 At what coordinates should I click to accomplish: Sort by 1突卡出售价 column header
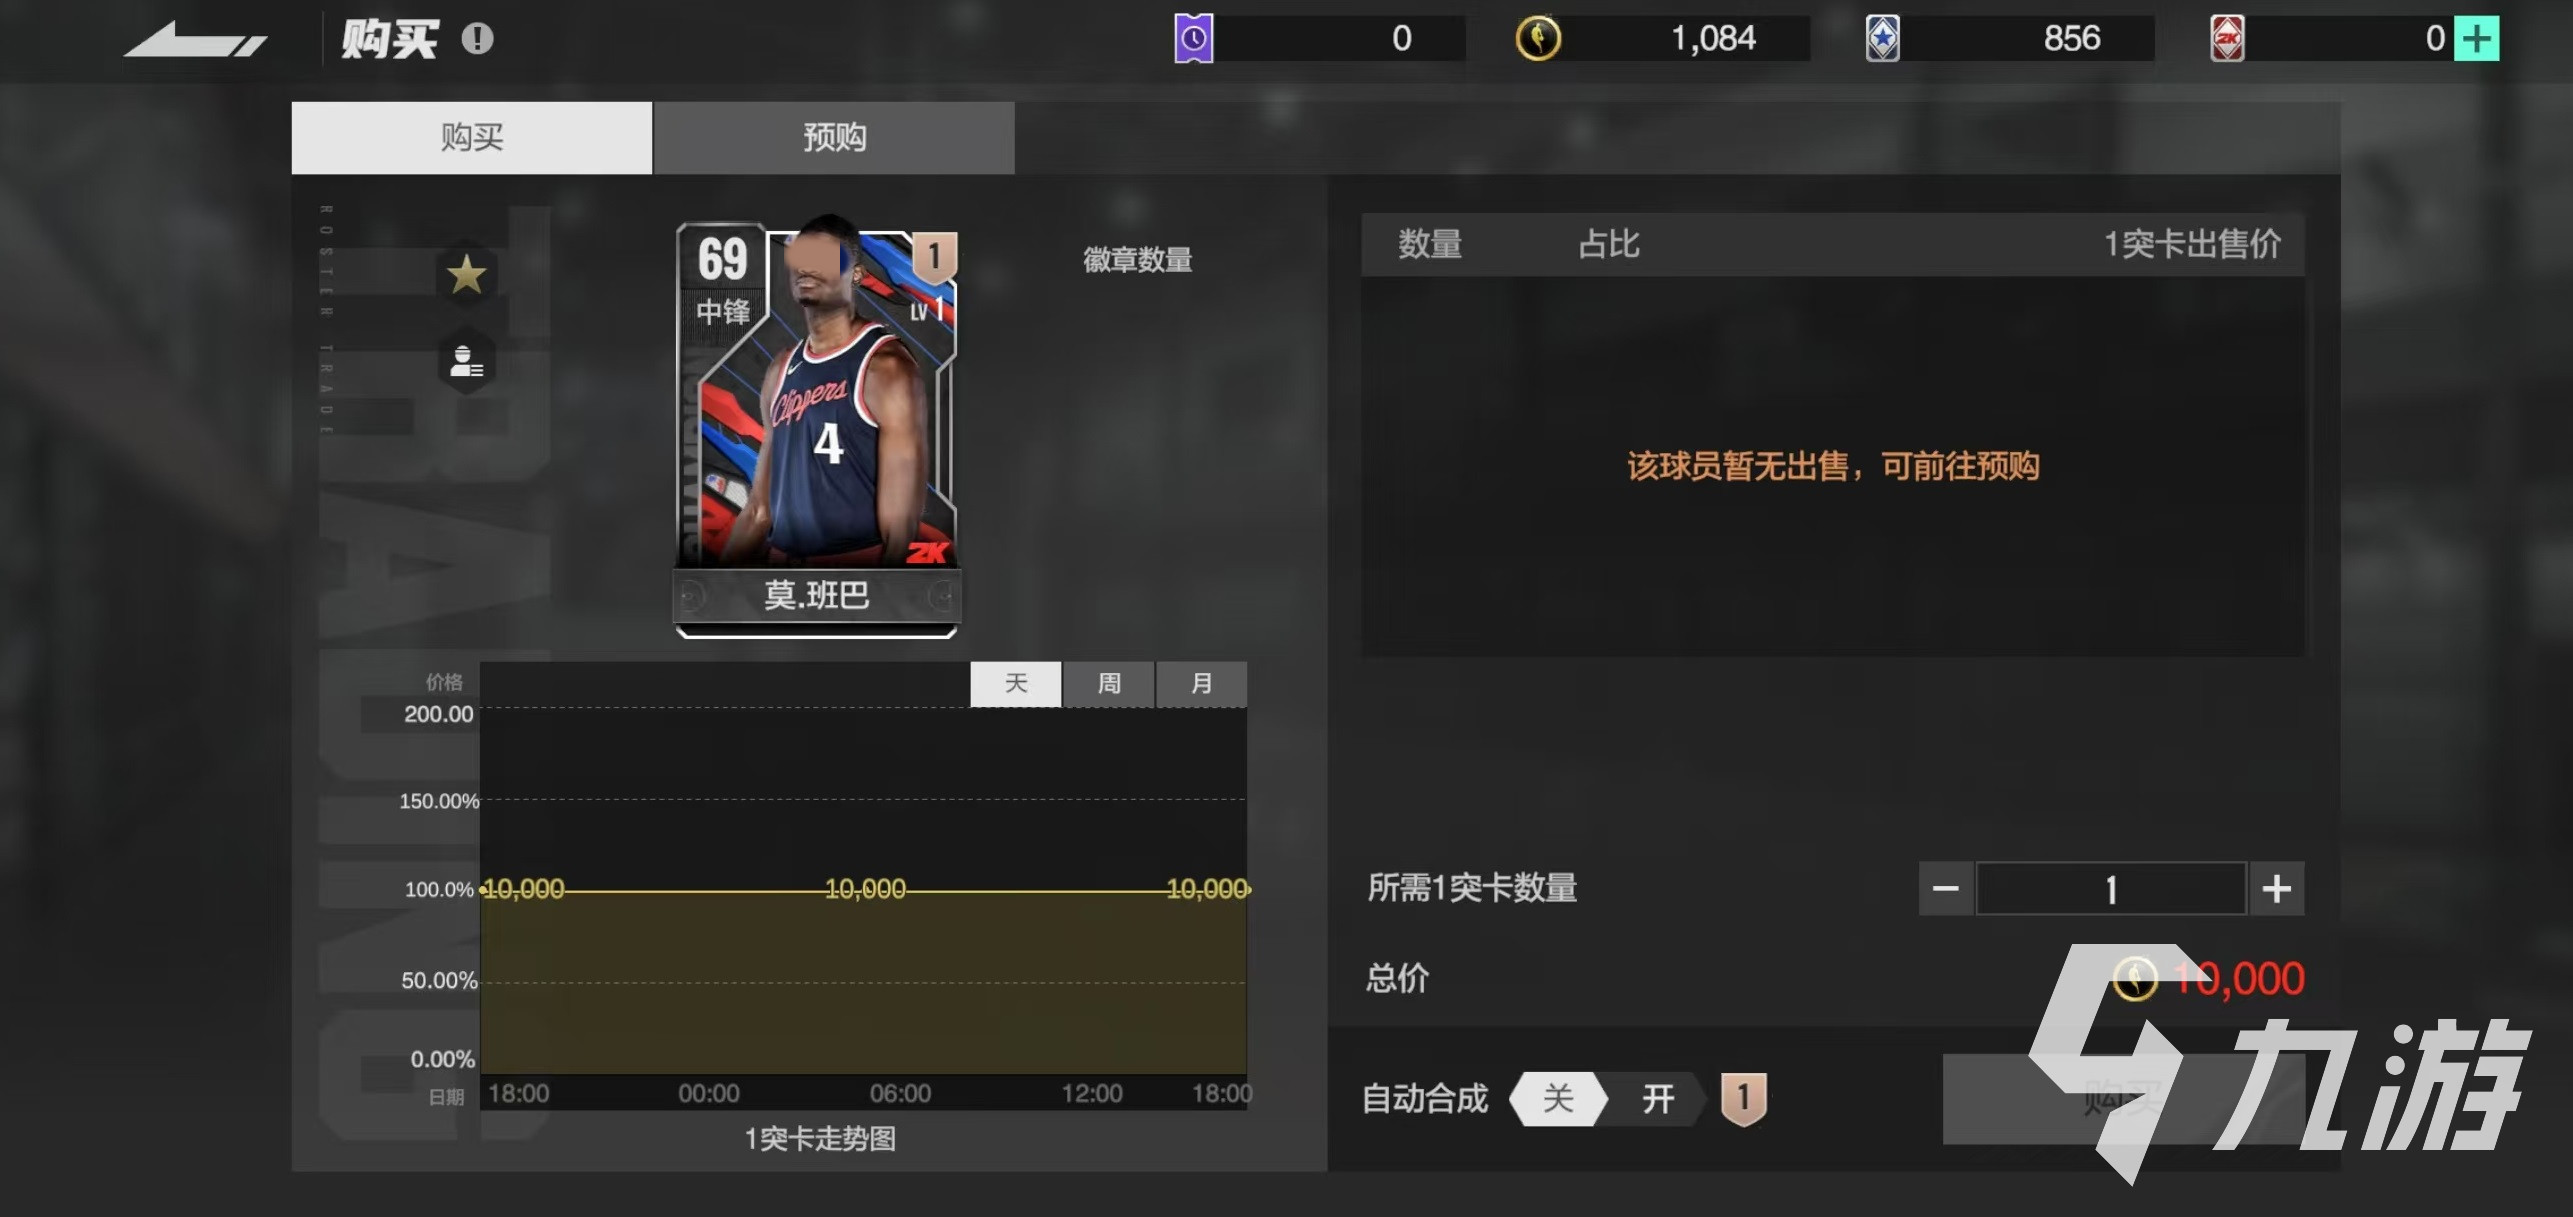tap(2192, 244)
